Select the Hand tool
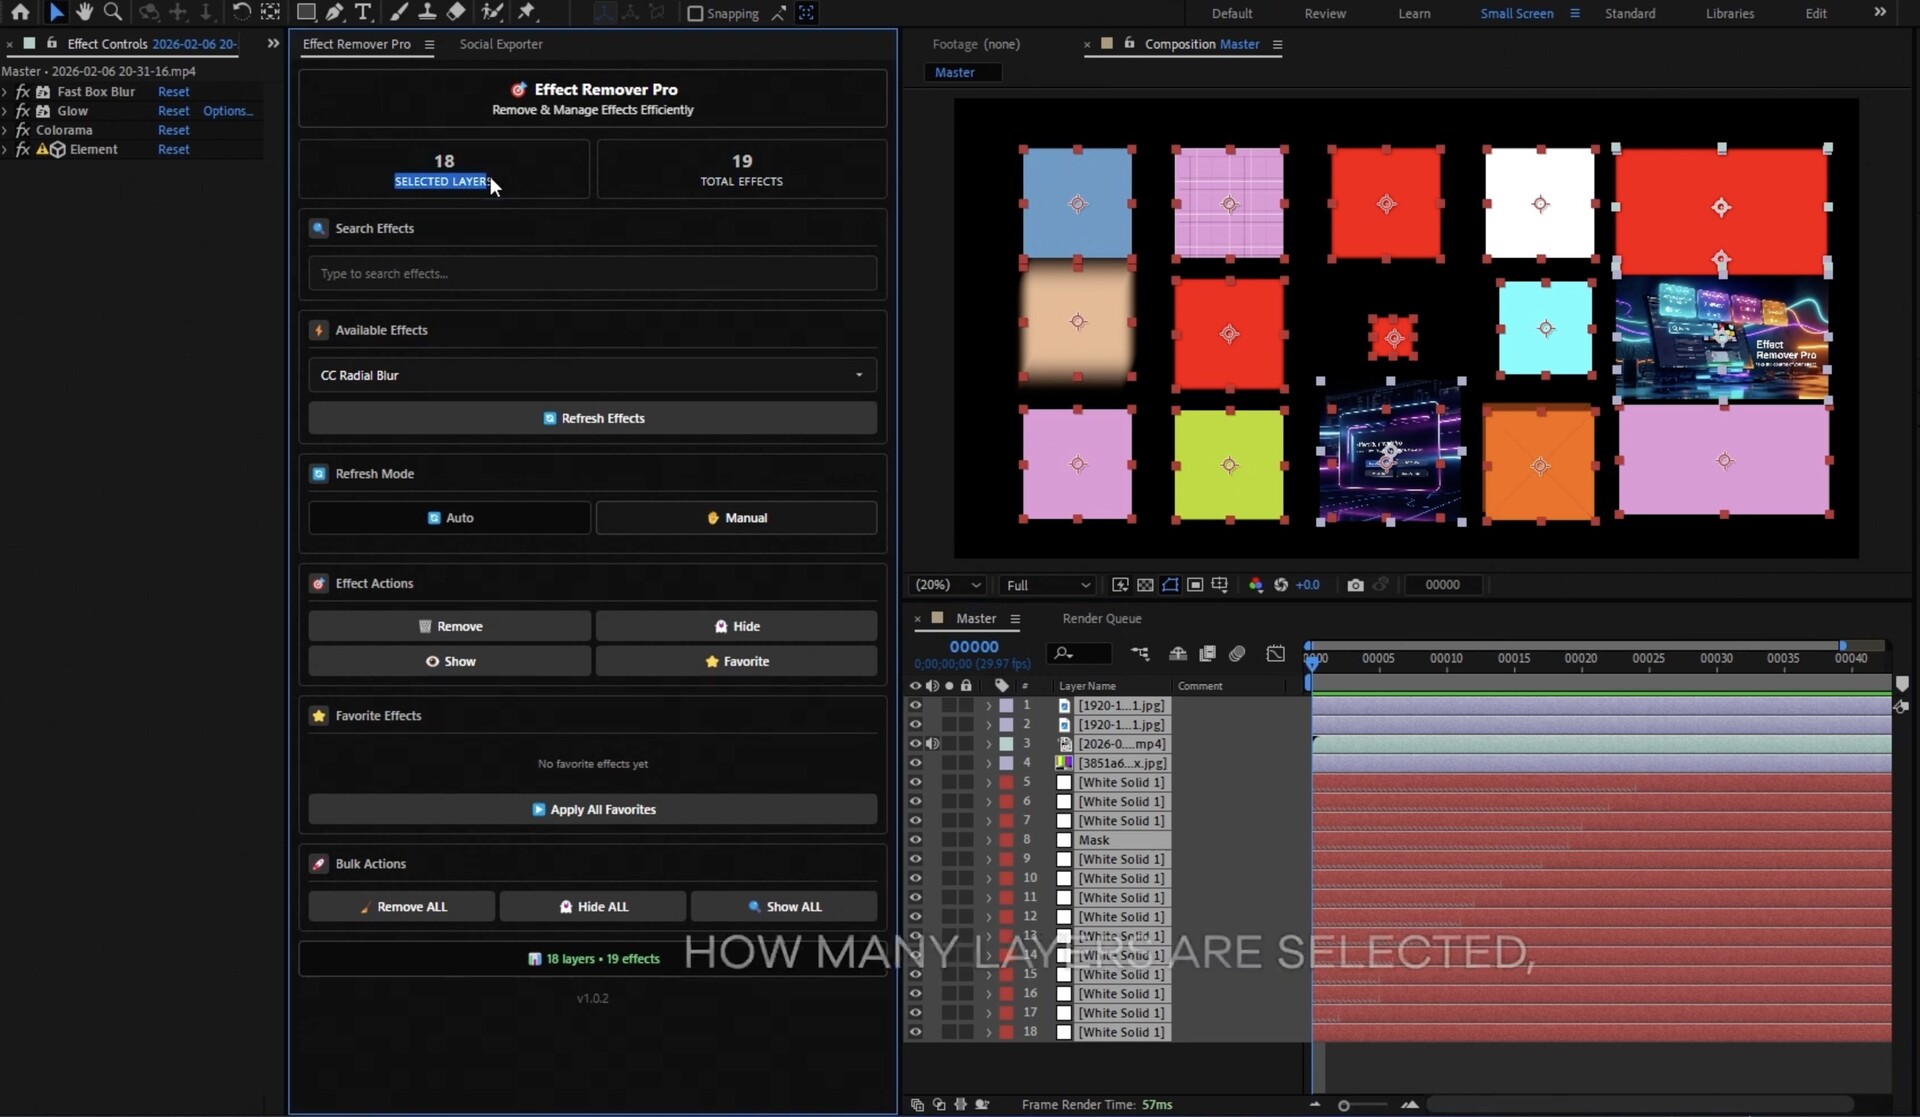1920x1117 pixels. [85, 12]
